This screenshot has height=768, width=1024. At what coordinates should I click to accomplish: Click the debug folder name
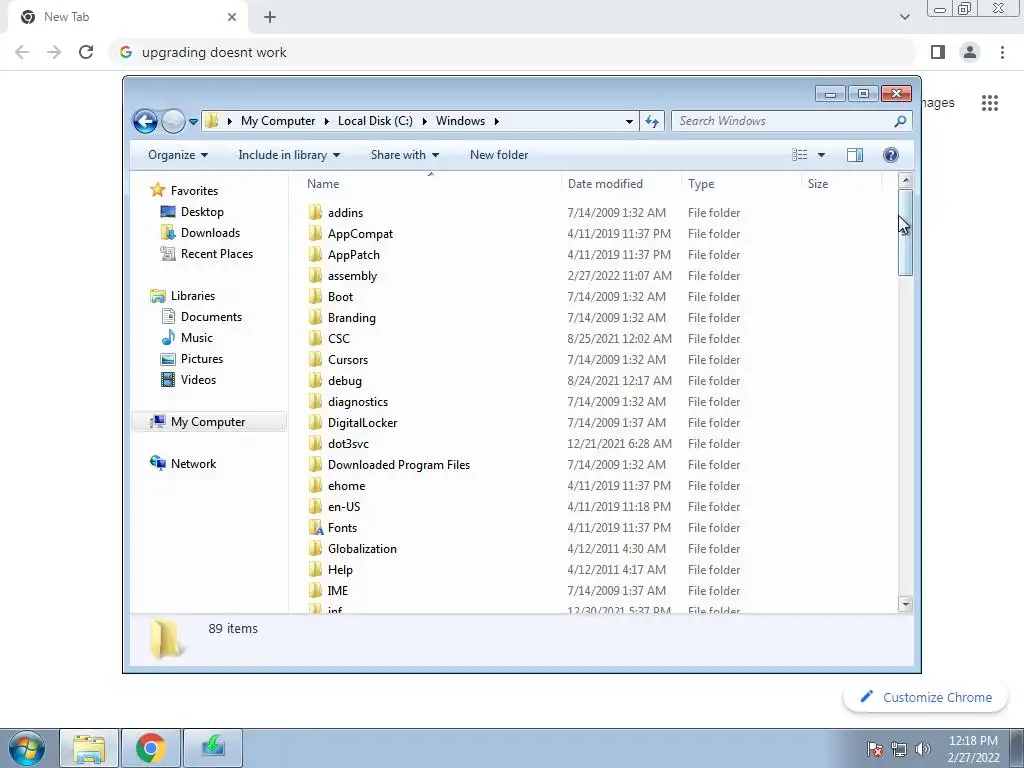[345, 381]
